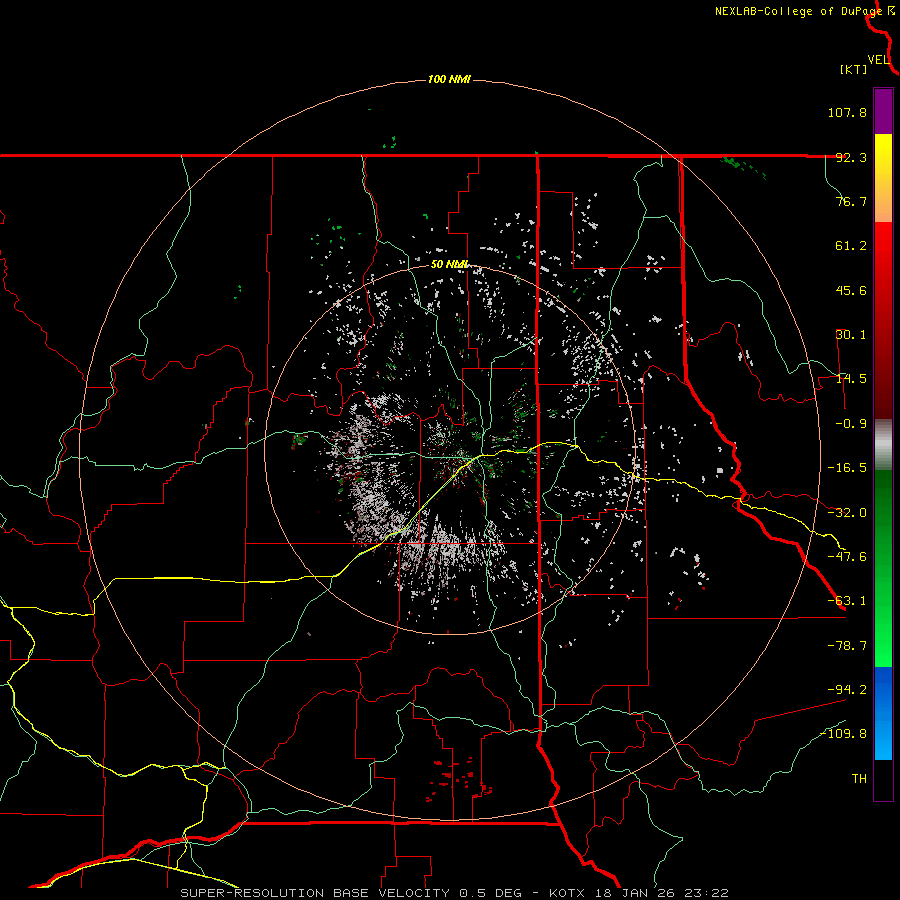Click the Super-Resolution Base Velocity caption
This screenshot has height=900, width=900.
455,893
